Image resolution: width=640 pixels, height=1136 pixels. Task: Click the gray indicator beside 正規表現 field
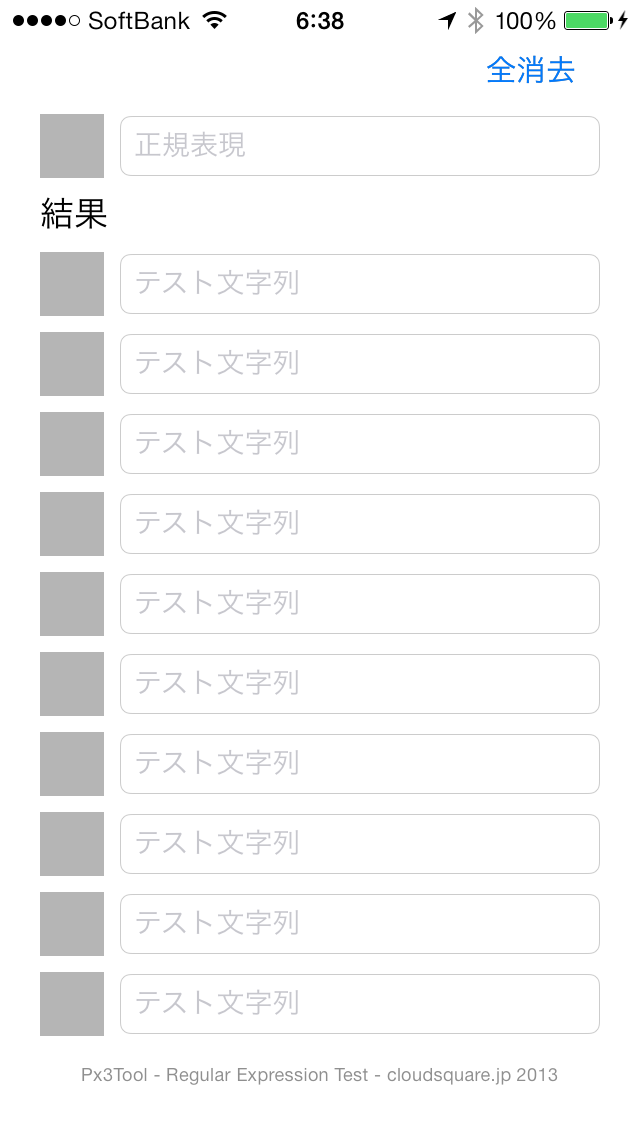(72, 146)
